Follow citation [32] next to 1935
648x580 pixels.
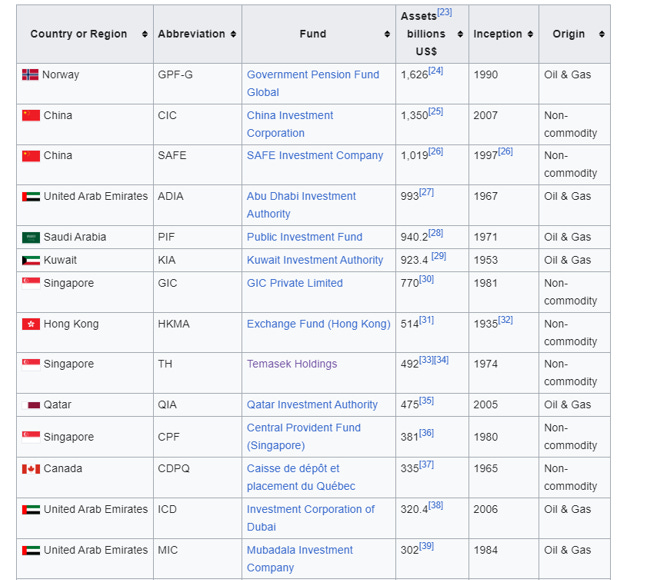tap(505, 320)
